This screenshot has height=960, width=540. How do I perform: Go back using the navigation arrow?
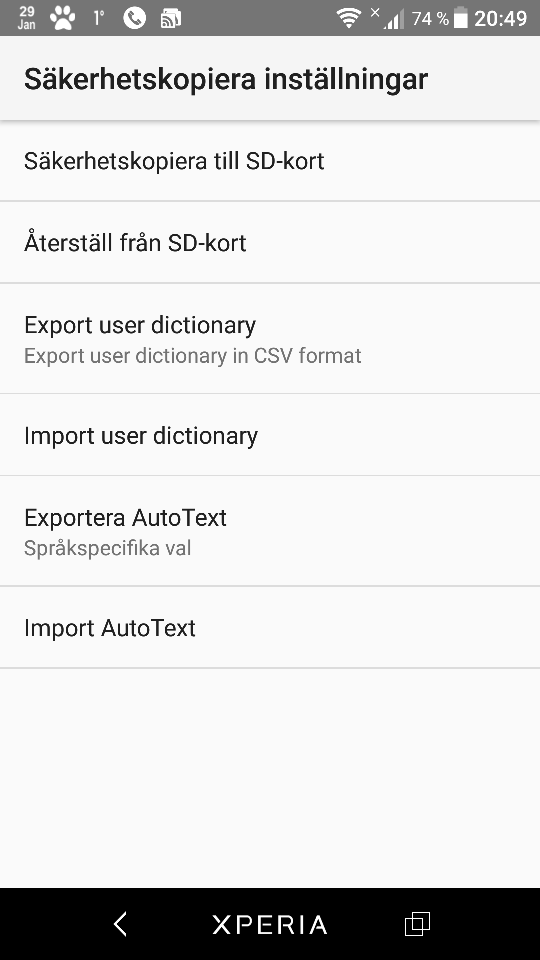121,924
